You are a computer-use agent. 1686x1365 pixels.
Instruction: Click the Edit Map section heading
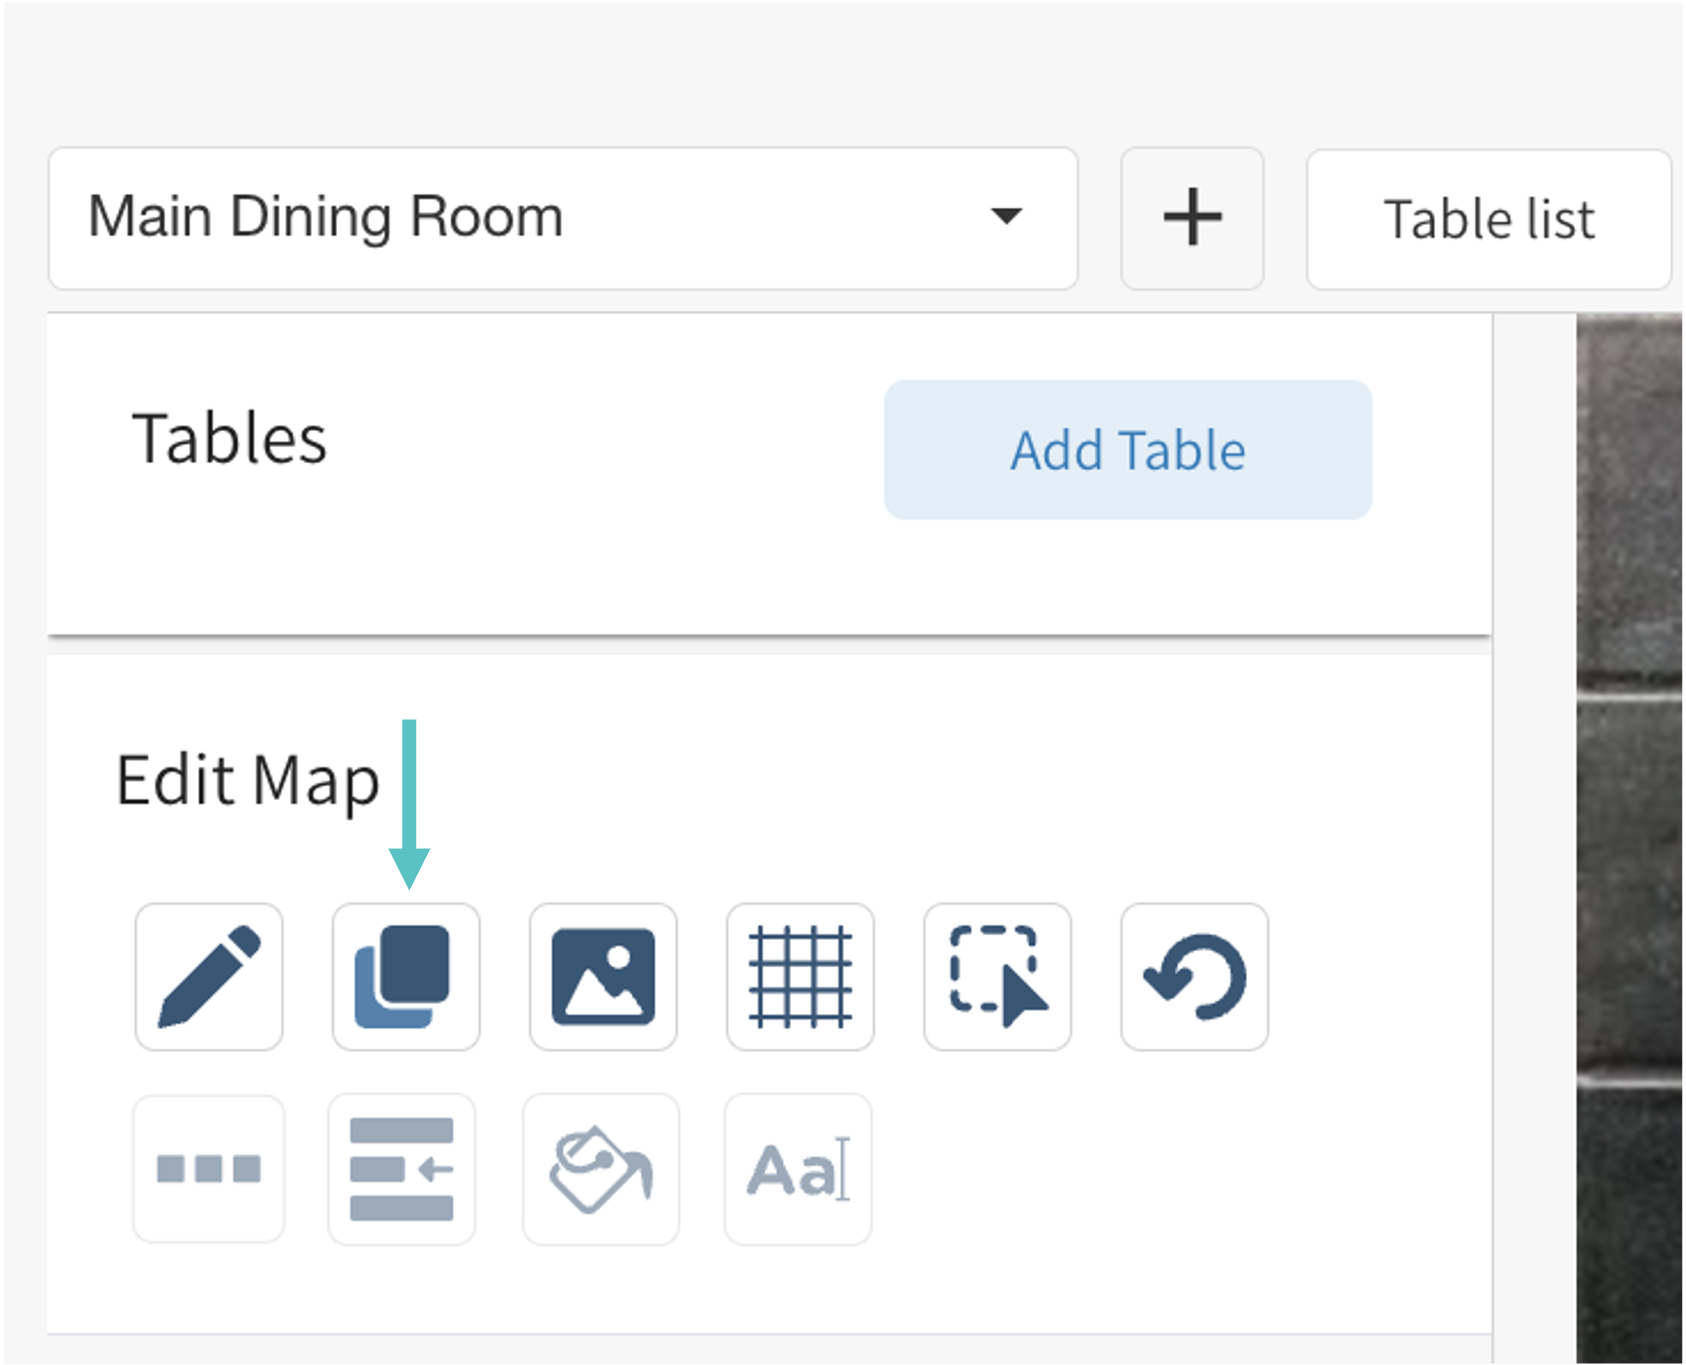click(247, 780)
